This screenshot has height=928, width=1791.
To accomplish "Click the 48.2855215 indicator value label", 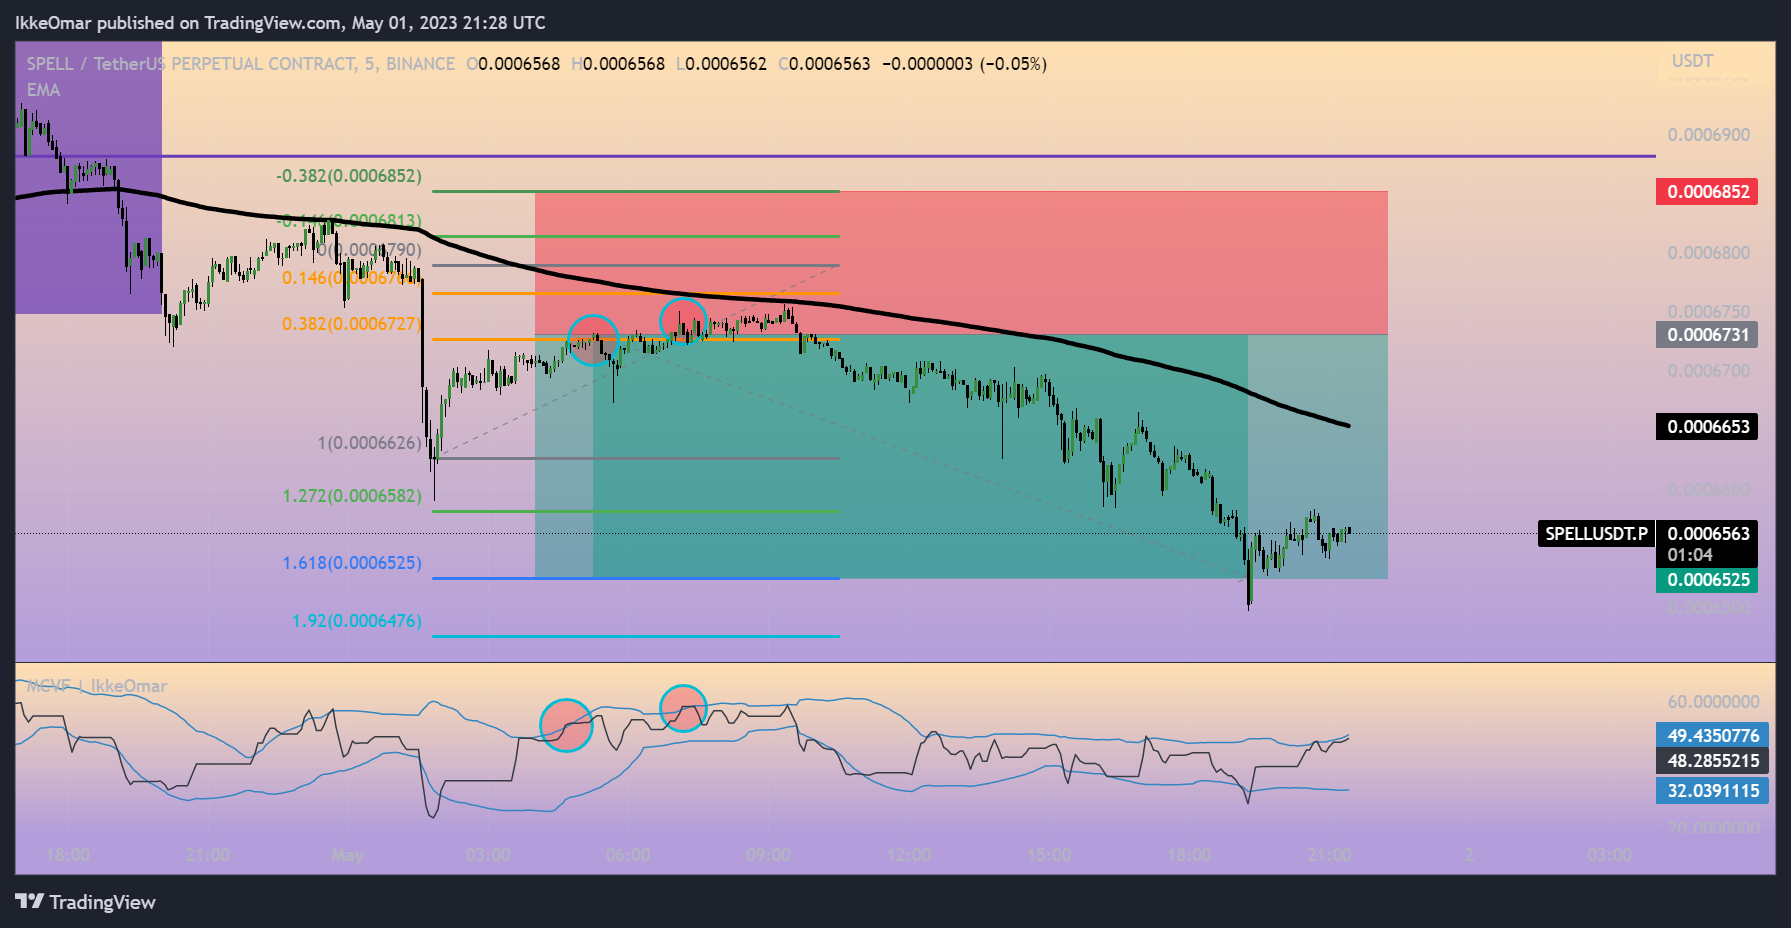I will coord(1712,760).
